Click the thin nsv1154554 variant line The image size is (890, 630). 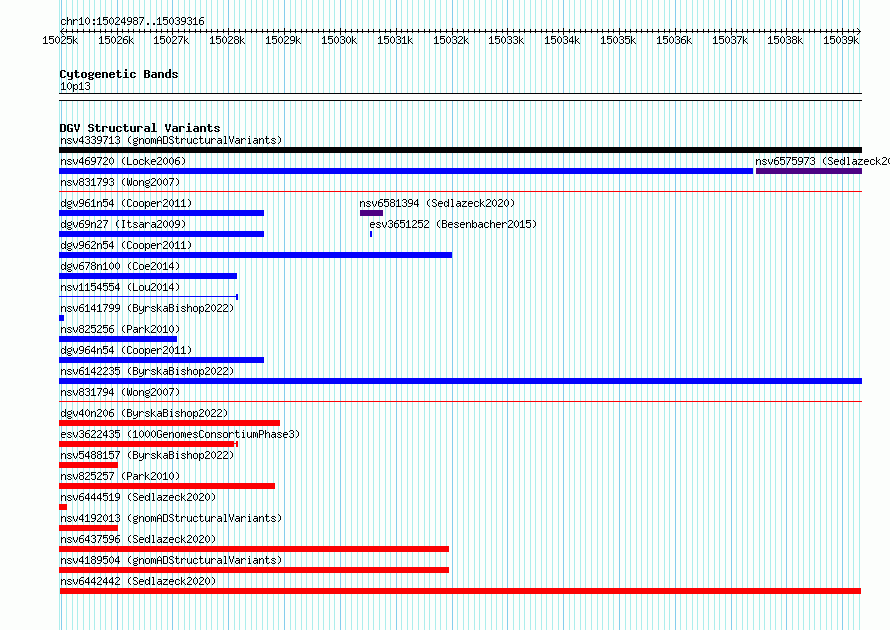pos(148,297)
